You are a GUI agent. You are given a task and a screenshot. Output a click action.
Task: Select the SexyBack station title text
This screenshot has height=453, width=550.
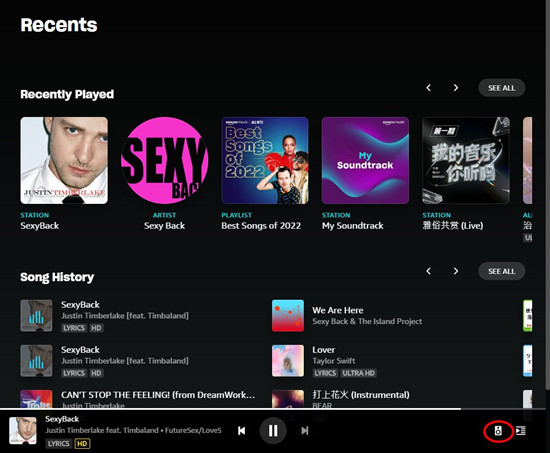pyautogui.click(x=40, y=226)
